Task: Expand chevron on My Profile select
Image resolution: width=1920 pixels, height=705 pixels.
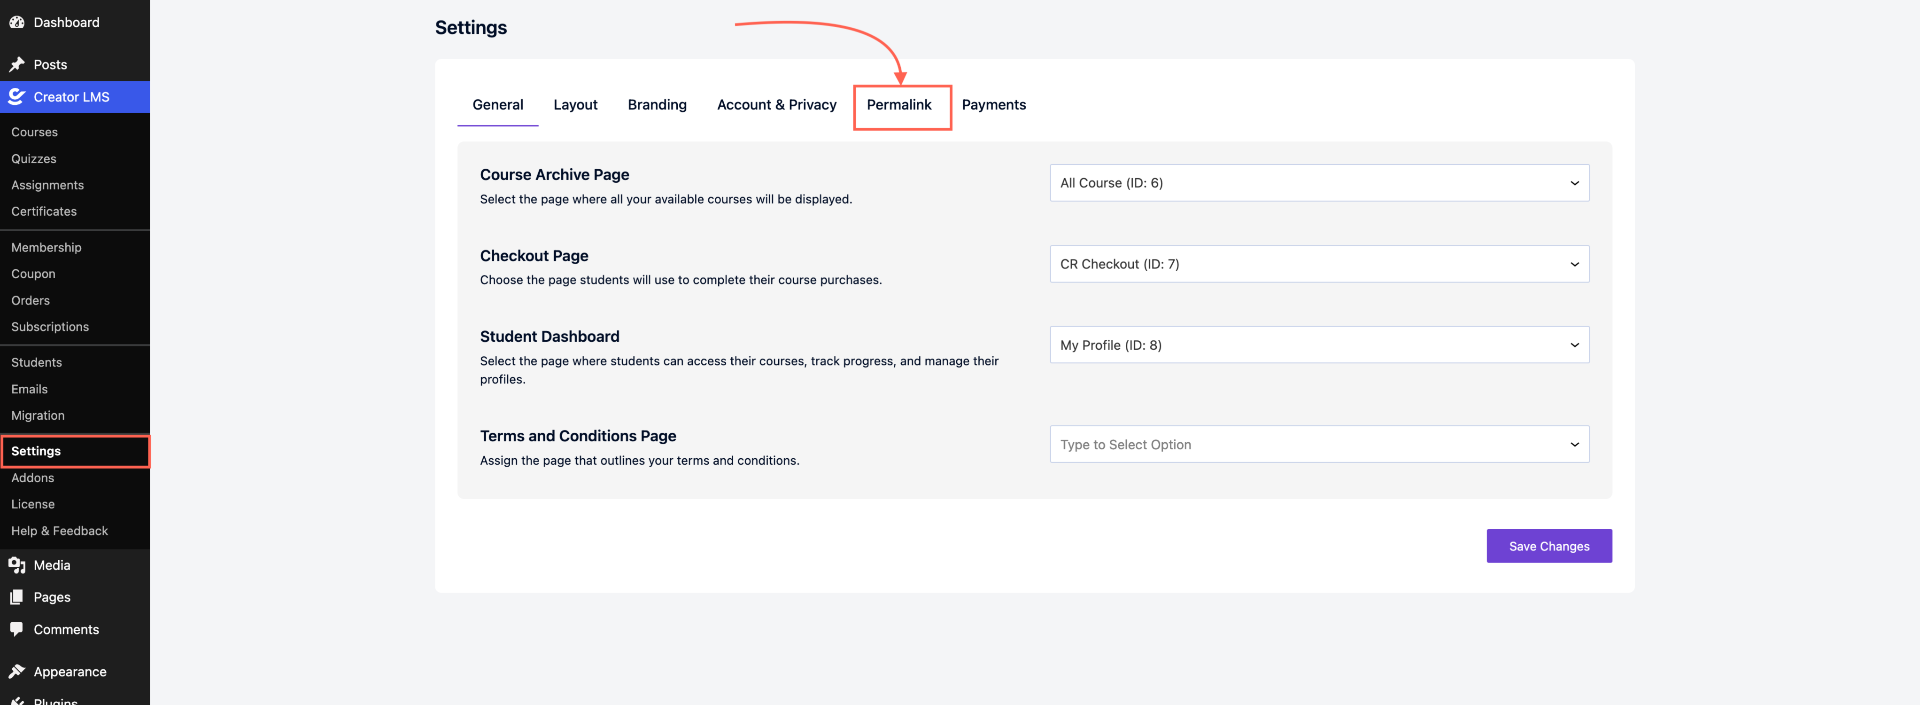Action: [1574, 345]
